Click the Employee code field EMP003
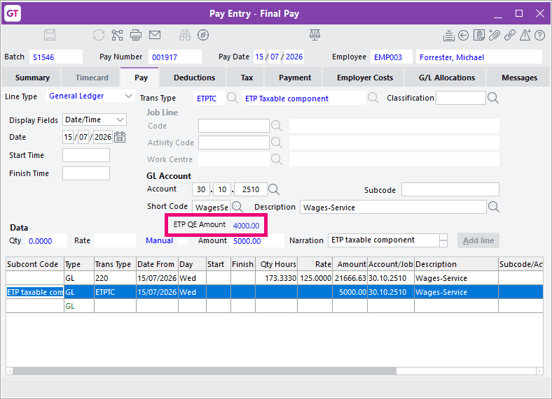Image resolution: width=552 pixels, height=399 pixels. [x=391, y=57]
